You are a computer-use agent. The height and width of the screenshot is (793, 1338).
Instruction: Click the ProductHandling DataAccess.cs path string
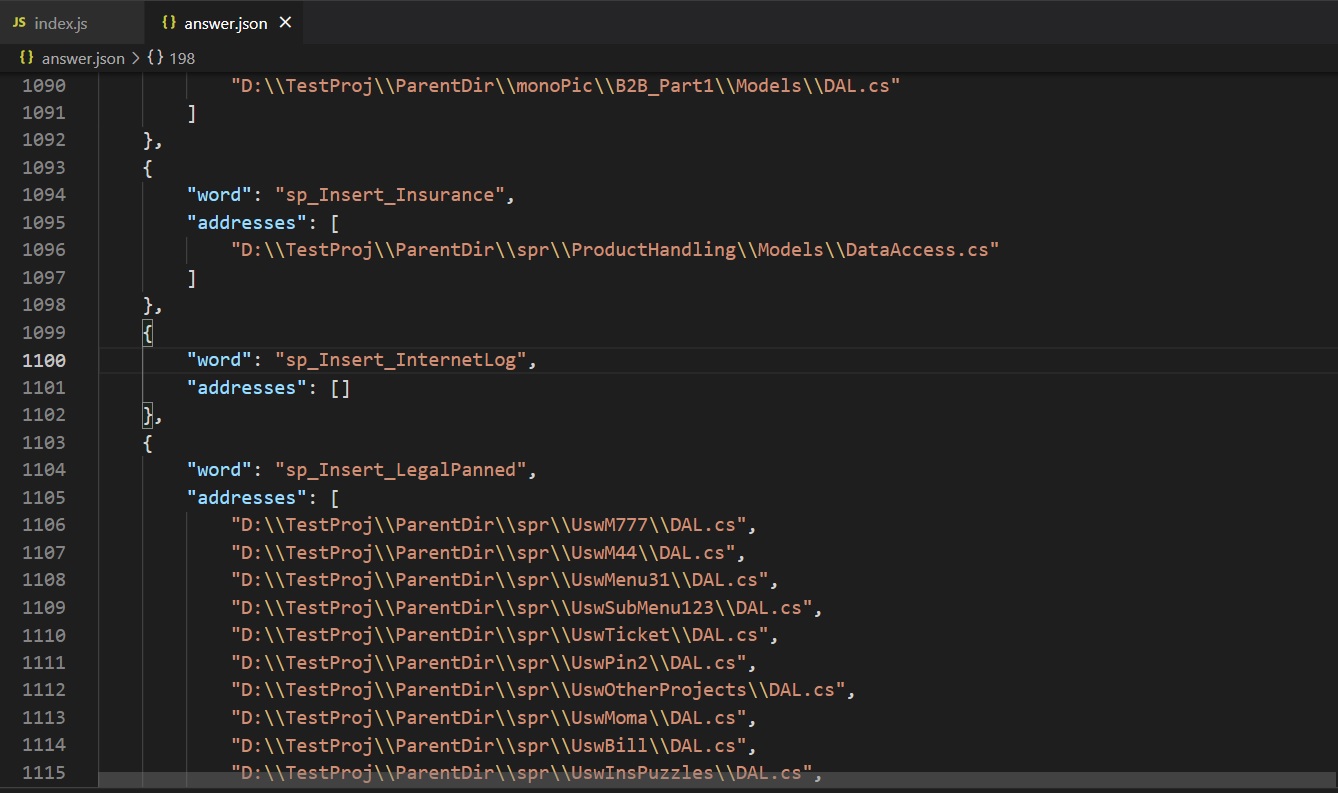tap(615, 249)
